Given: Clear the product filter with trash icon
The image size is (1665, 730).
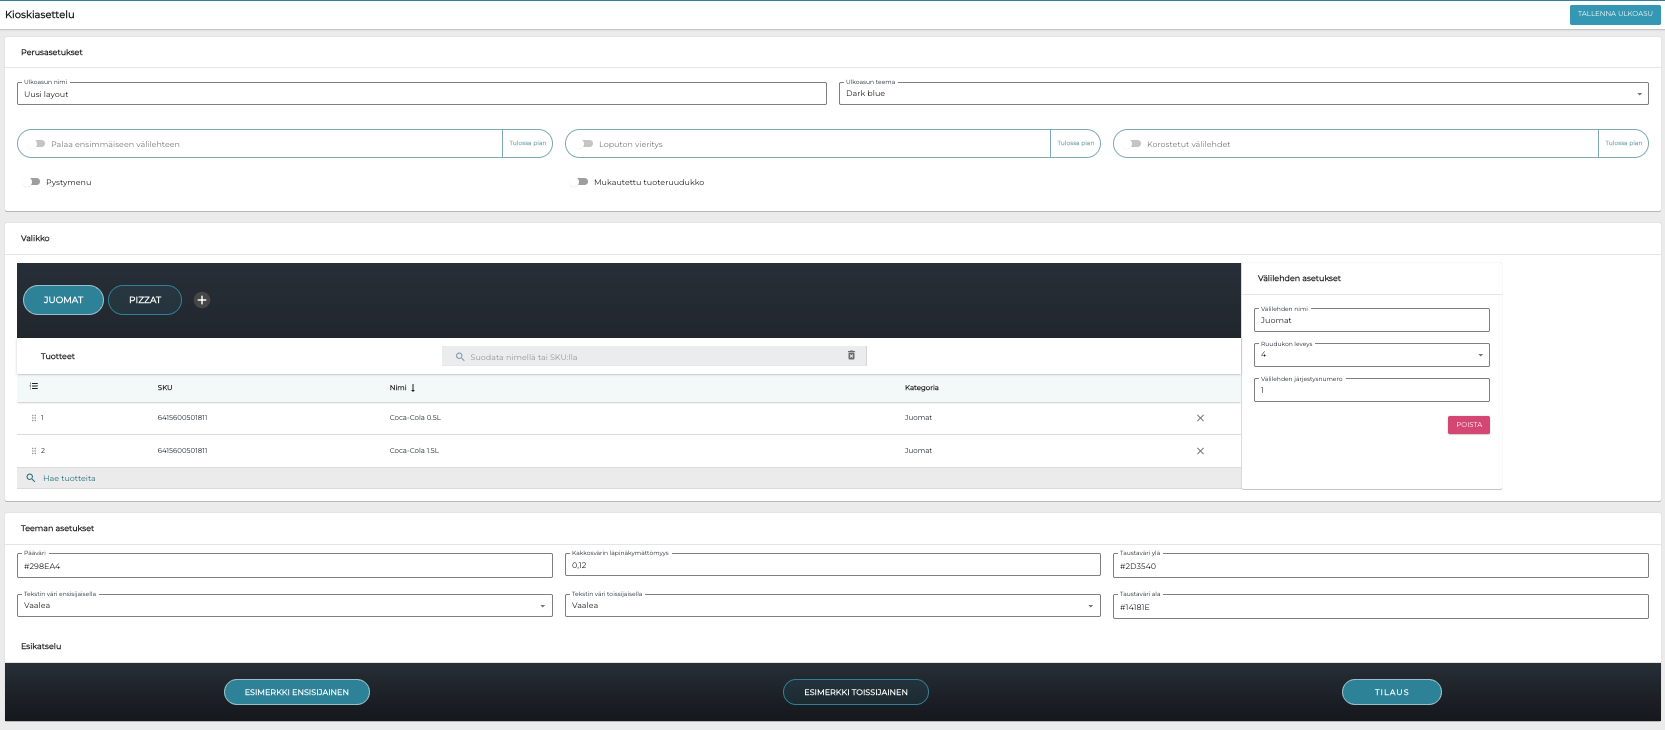Looking at the screenshot, I should 851,355.
